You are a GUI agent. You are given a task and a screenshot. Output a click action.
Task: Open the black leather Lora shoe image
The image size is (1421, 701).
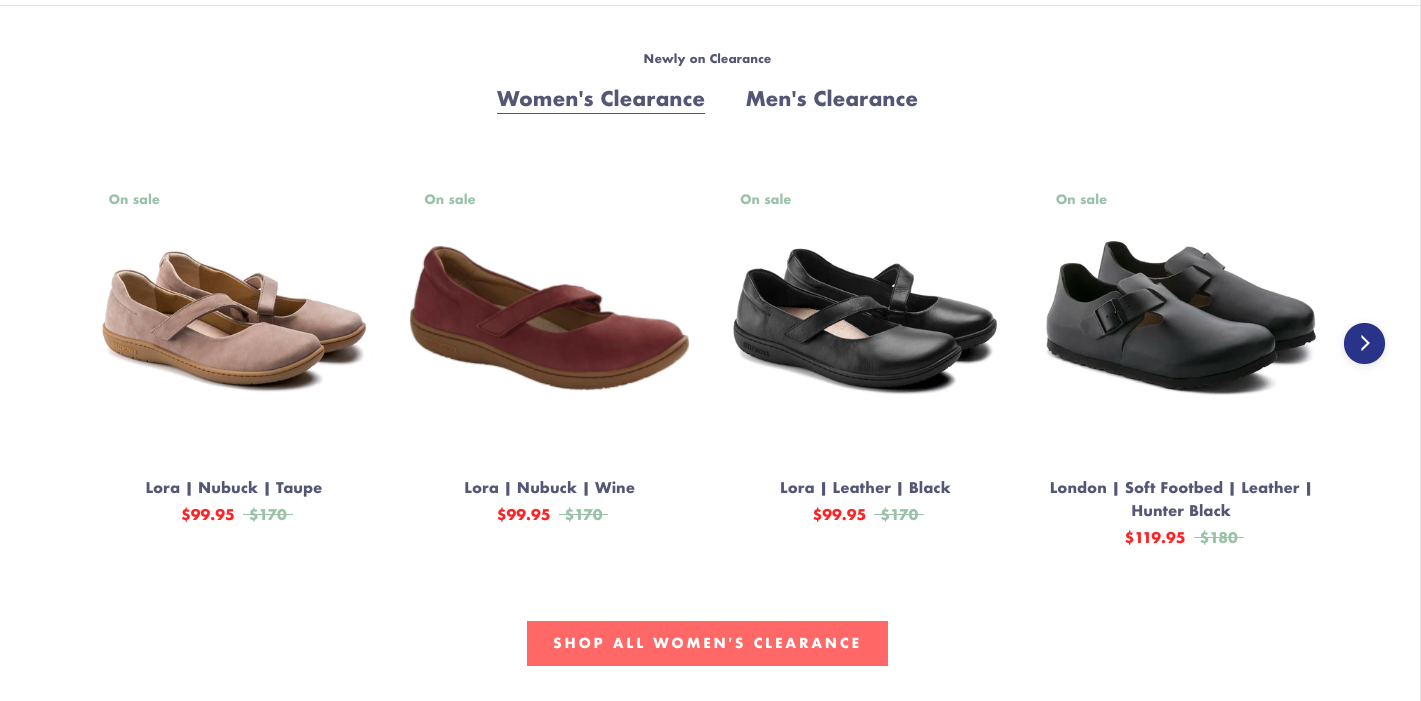[x=865, y=320]
